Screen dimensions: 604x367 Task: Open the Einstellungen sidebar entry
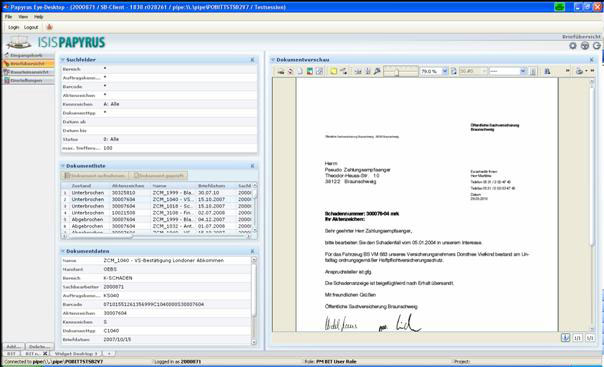(x=28, y=80)
